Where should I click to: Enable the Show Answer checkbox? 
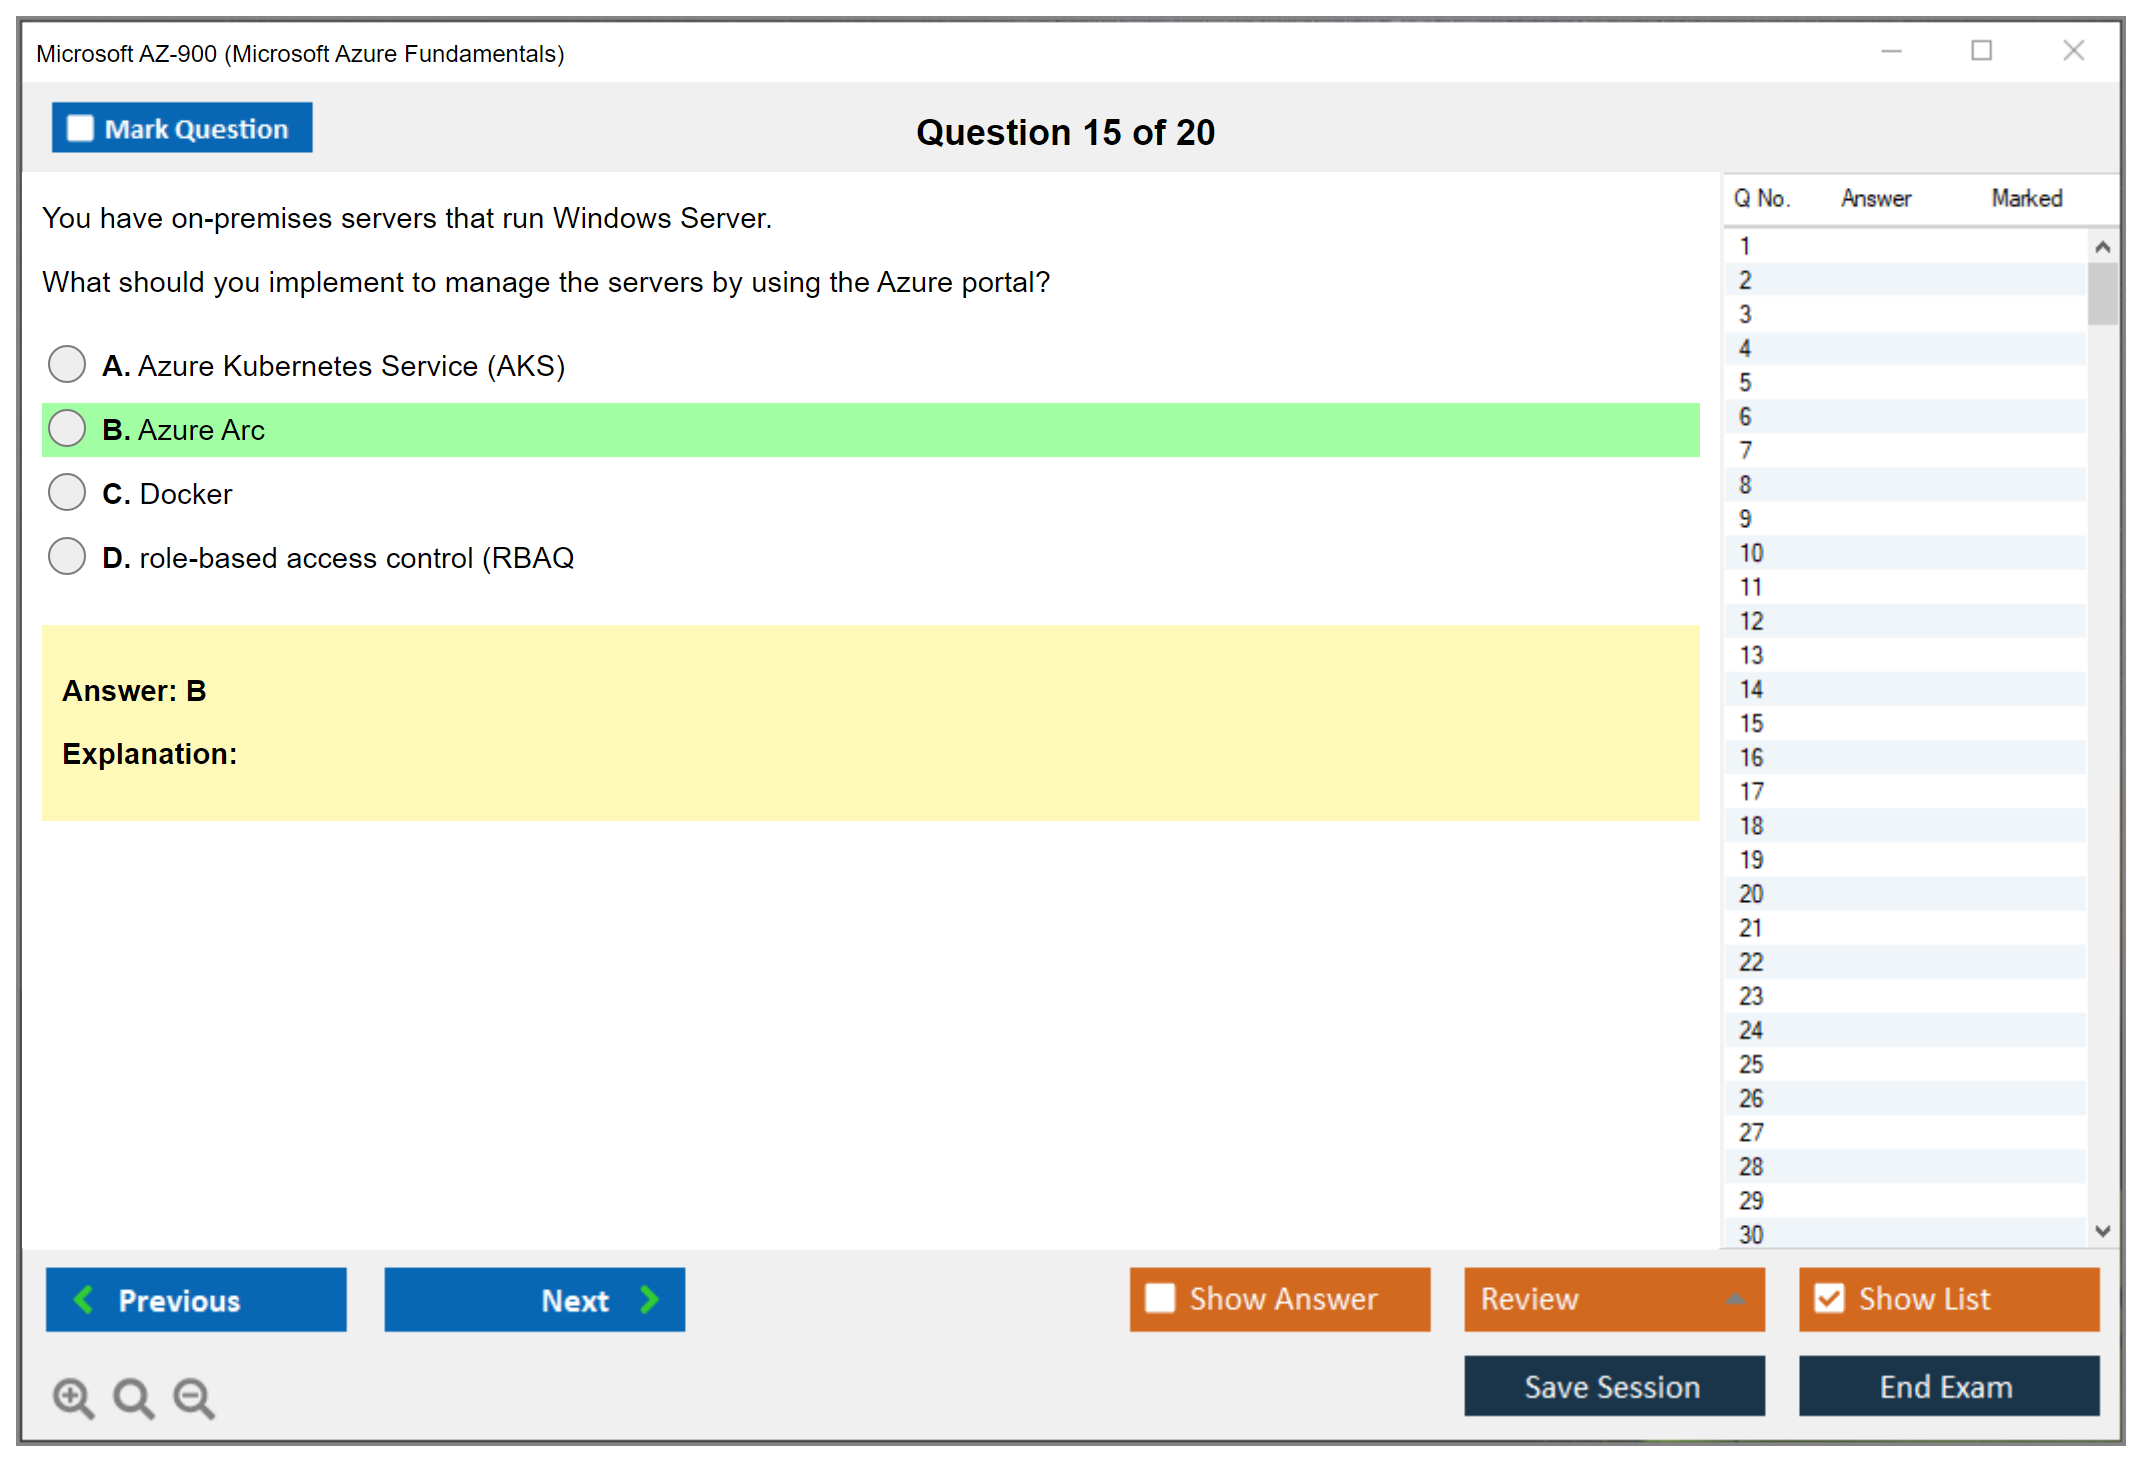(x=1160, y=1298)
